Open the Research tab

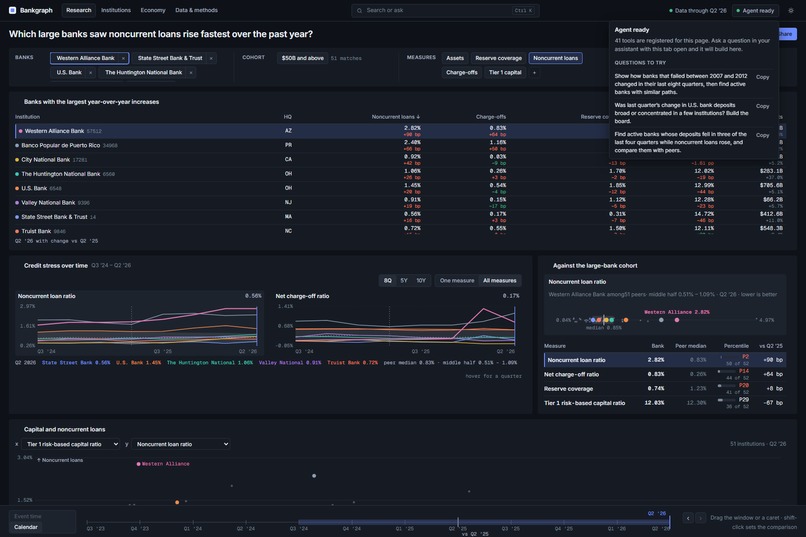(x=79, y=10)
